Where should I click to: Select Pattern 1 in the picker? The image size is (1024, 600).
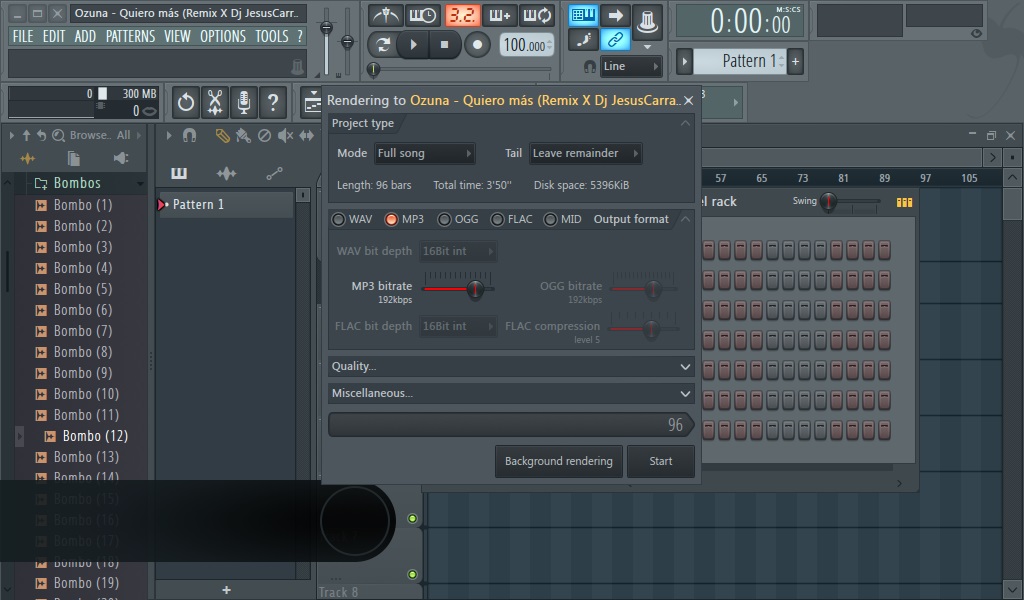[x=224, y=204]
